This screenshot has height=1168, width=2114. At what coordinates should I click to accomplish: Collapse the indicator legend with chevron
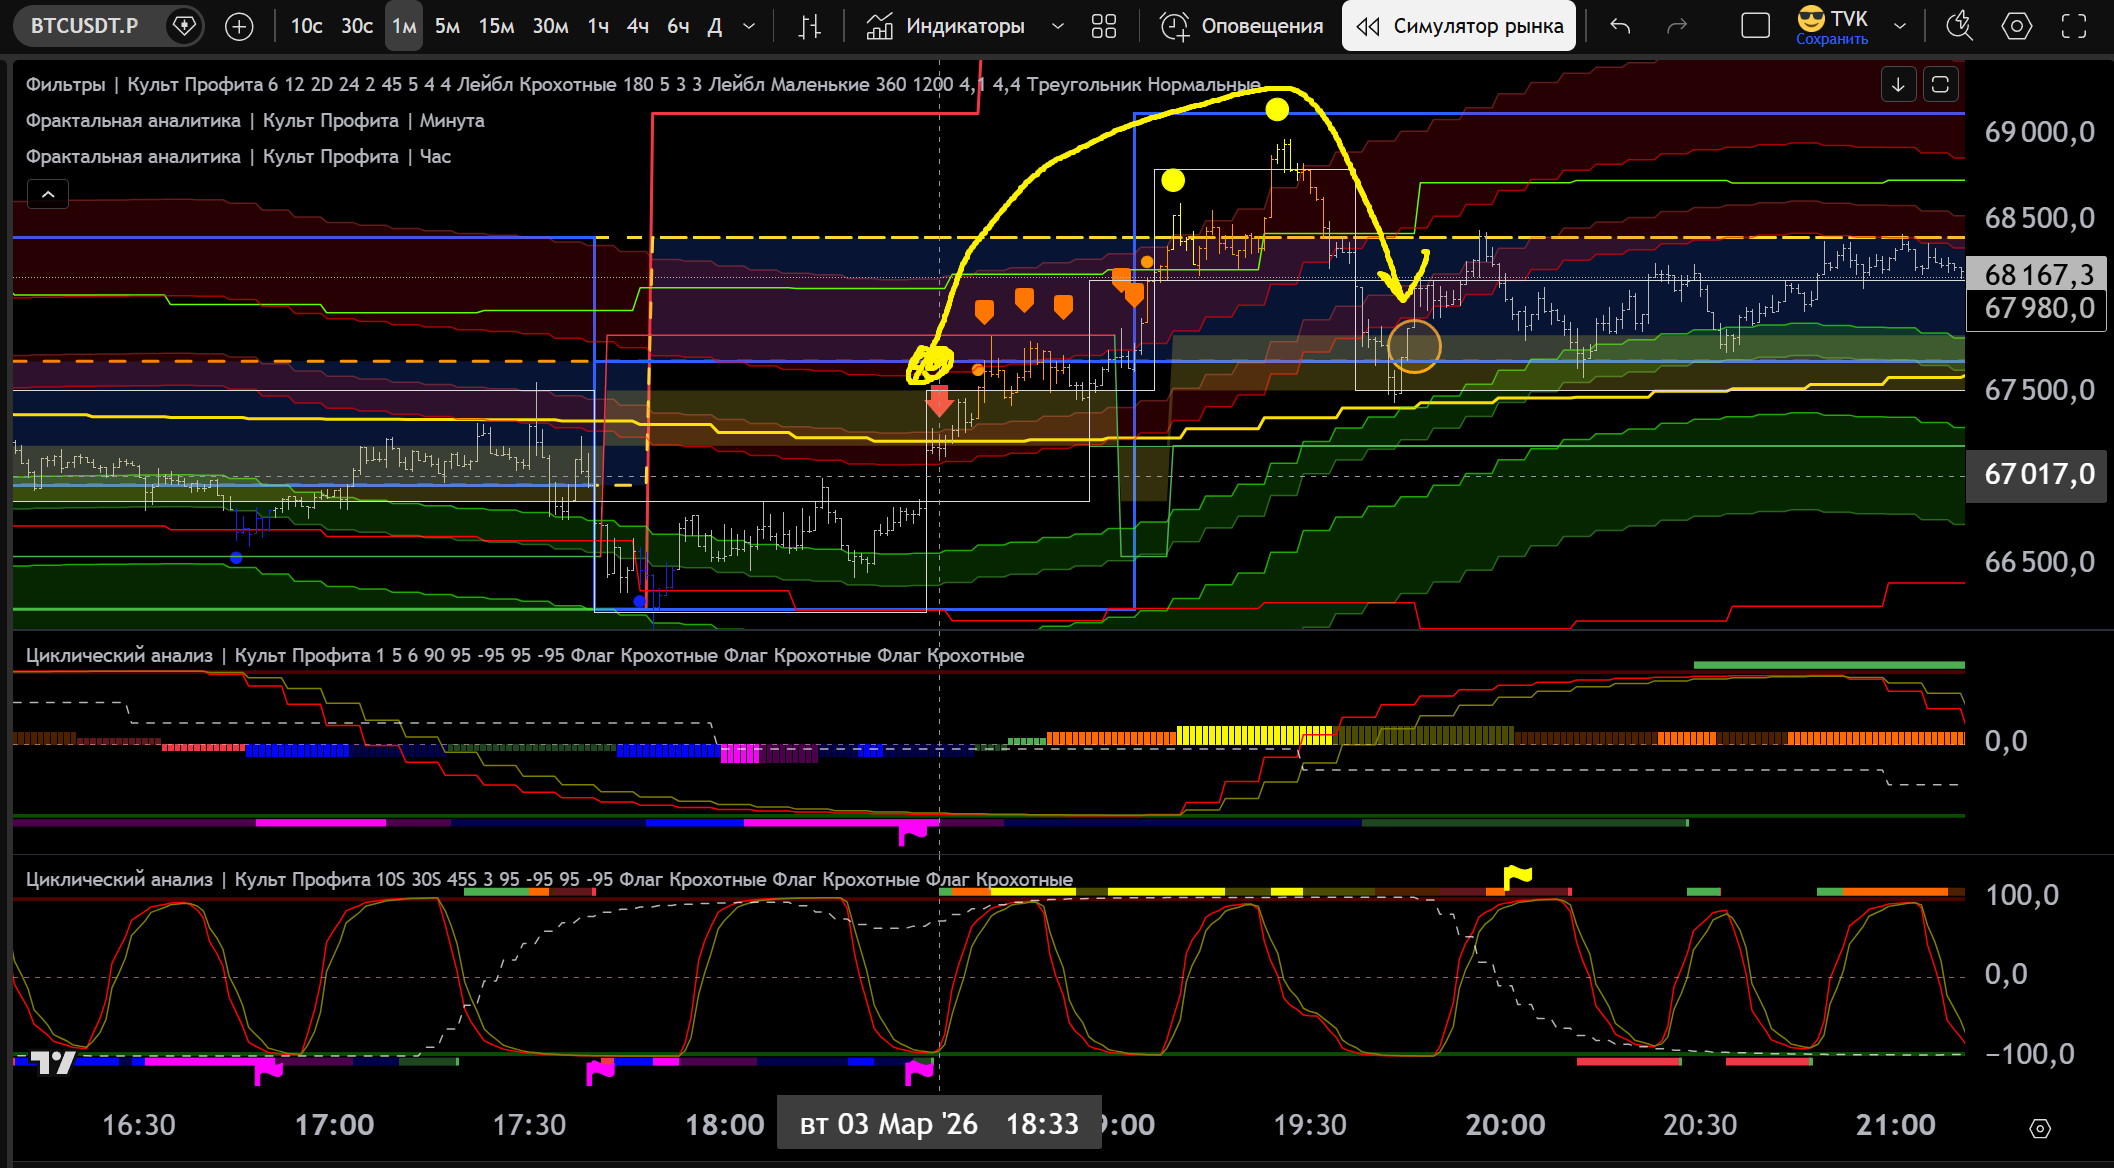point(48,194)
